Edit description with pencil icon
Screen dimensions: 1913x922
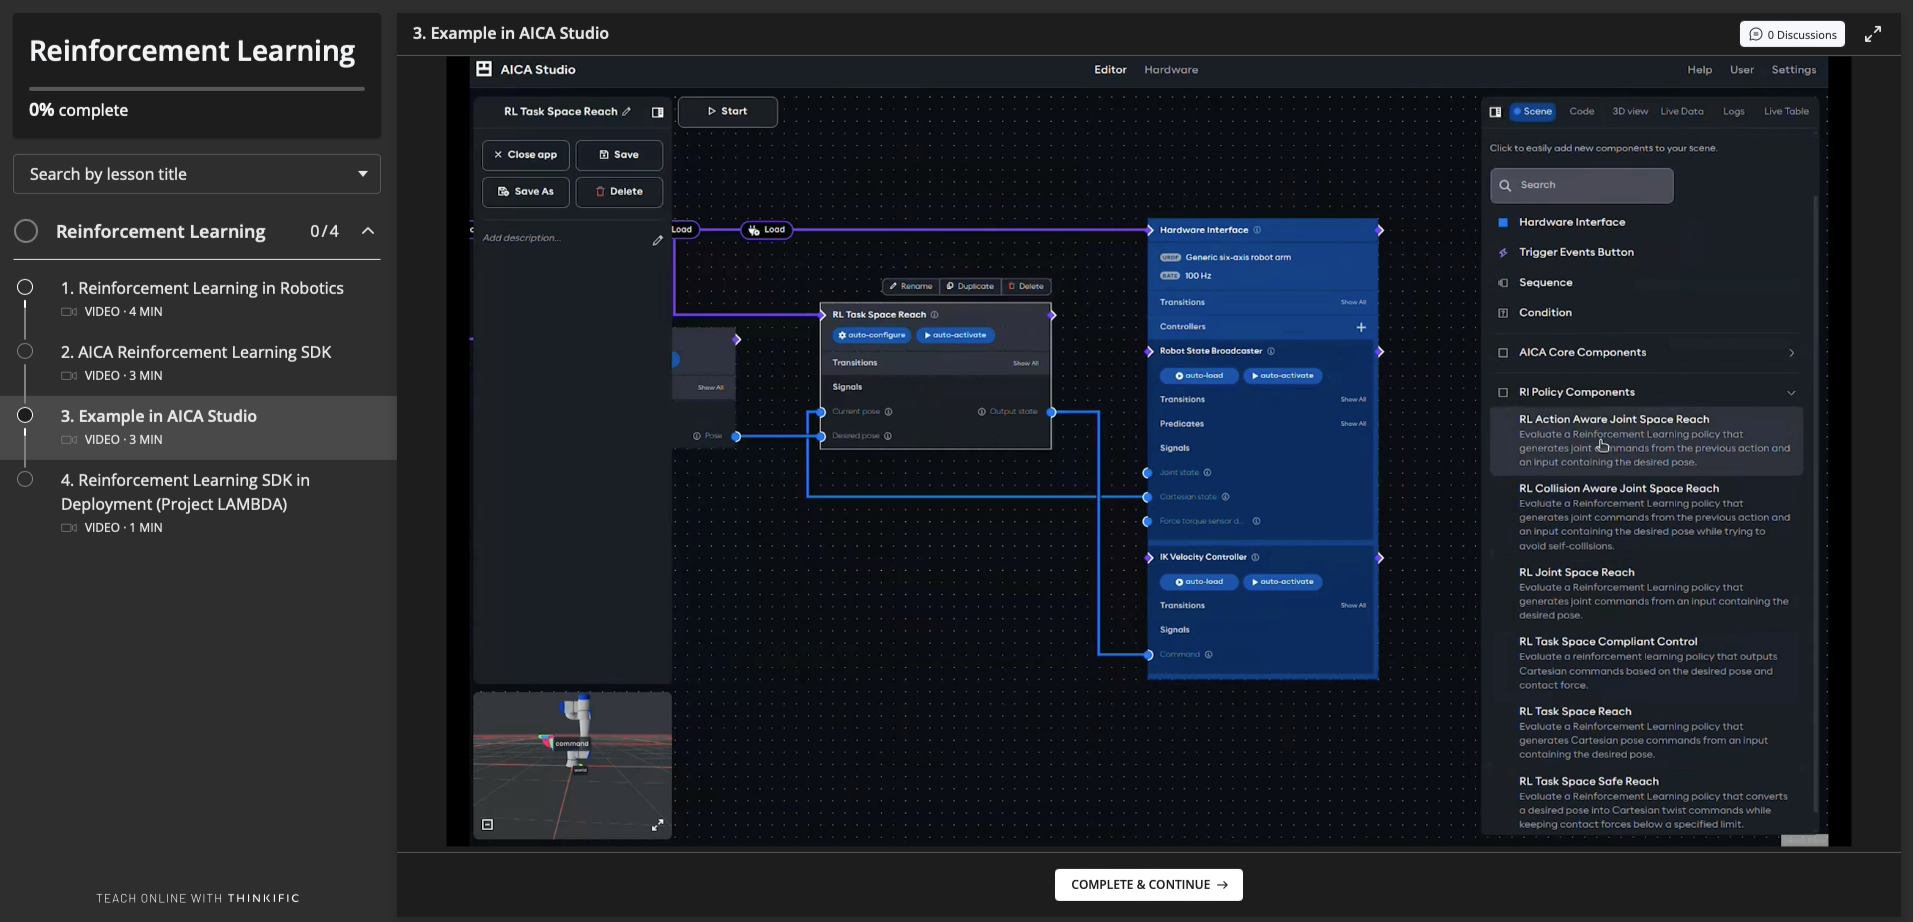(x=657, y=240)
